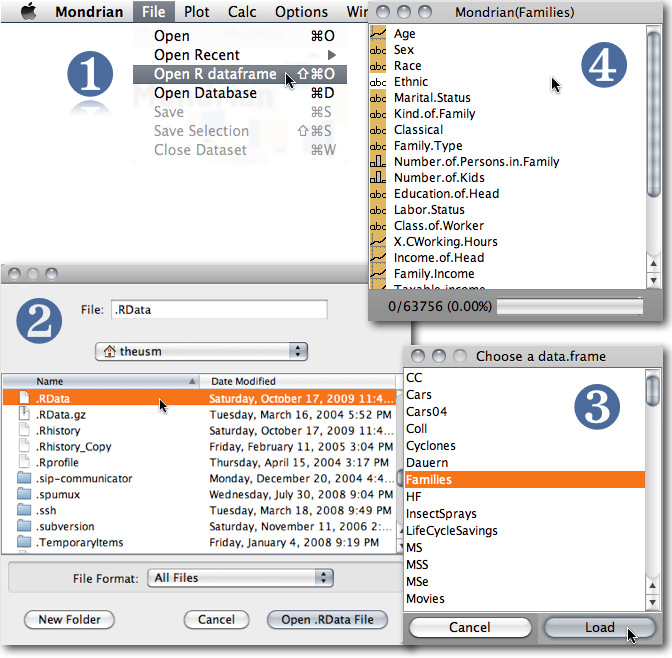Click the selection progress bar in Mondrian(Families)
This screenshot has height=658, width=672.
pos(570,306)
